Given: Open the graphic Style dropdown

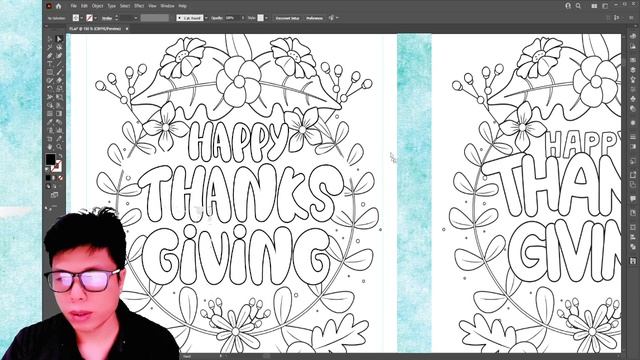Looking at the screenshot, I should pyautogui.click(x=266, y=18).
